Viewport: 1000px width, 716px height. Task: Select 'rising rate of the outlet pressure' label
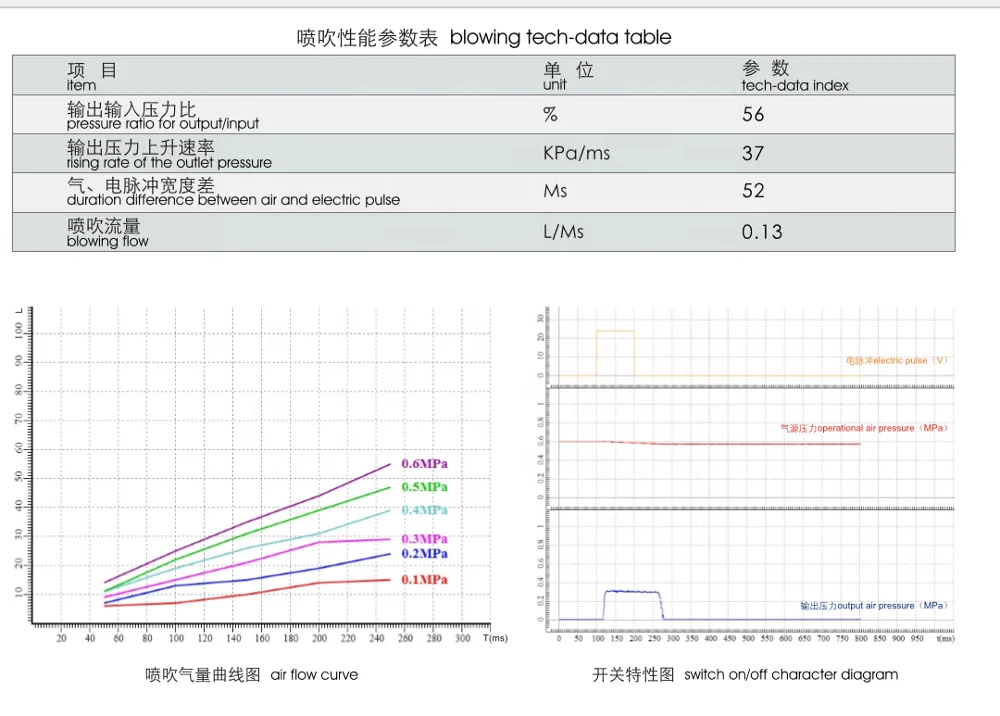pyautogui.click(x=169, y=163)
